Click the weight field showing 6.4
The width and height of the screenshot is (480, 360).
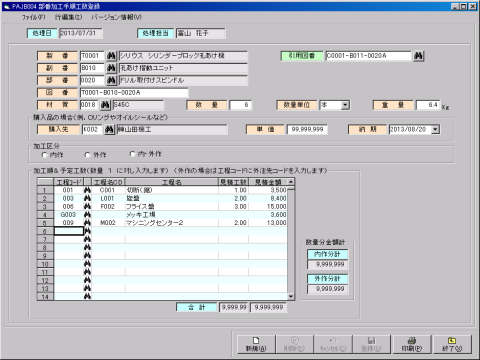click(x=428, y=105)
